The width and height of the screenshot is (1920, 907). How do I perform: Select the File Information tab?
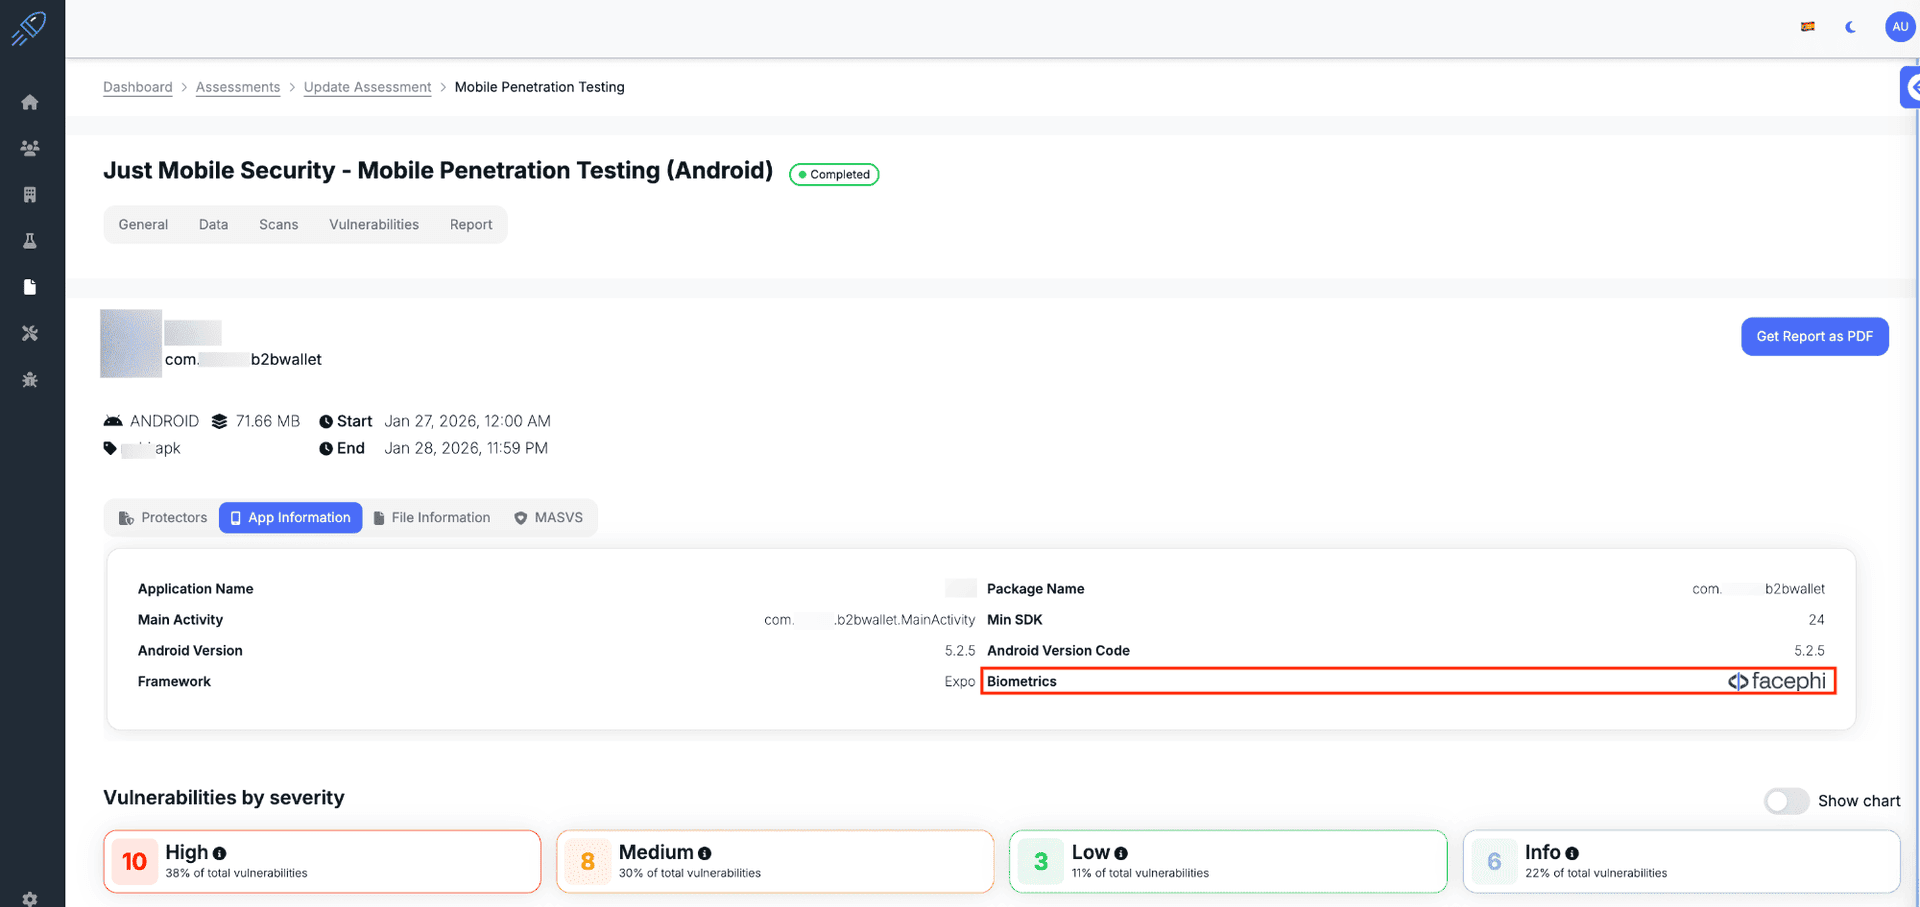coord(432,518)
